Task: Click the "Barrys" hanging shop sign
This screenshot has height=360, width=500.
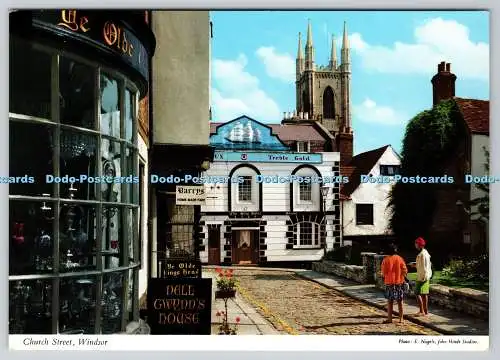Action: [191, 195]
